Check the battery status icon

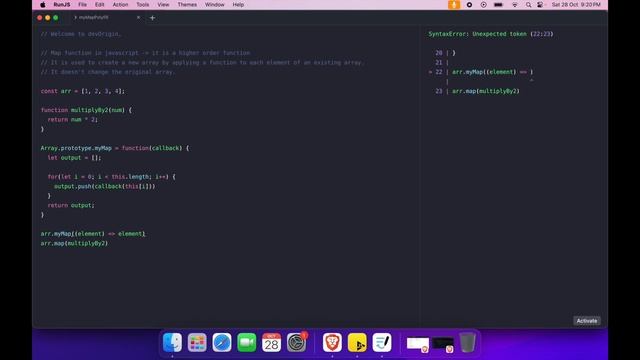click(x=498, y=5)
